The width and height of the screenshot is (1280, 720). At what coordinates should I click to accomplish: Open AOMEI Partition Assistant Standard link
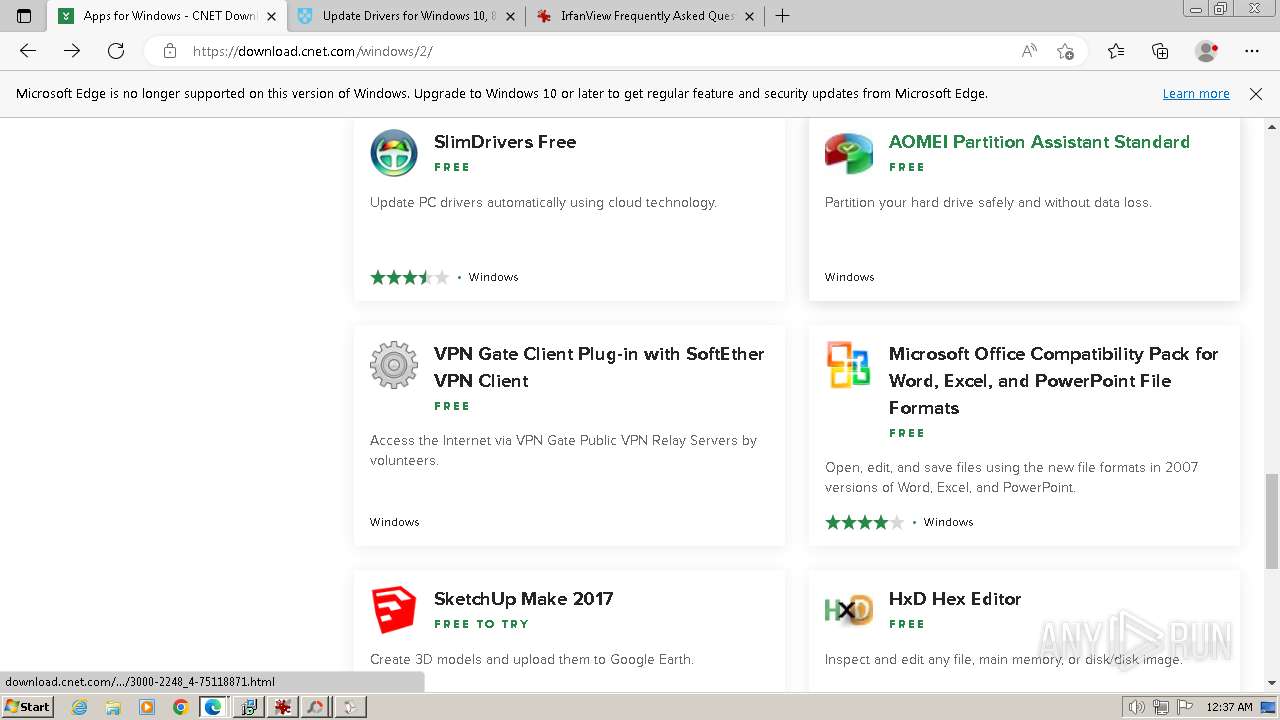pos(1039,142)
